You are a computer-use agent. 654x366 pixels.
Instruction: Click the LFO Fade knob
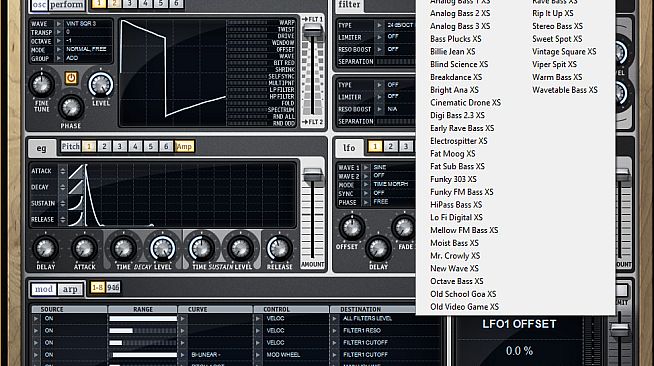[404, 227]
